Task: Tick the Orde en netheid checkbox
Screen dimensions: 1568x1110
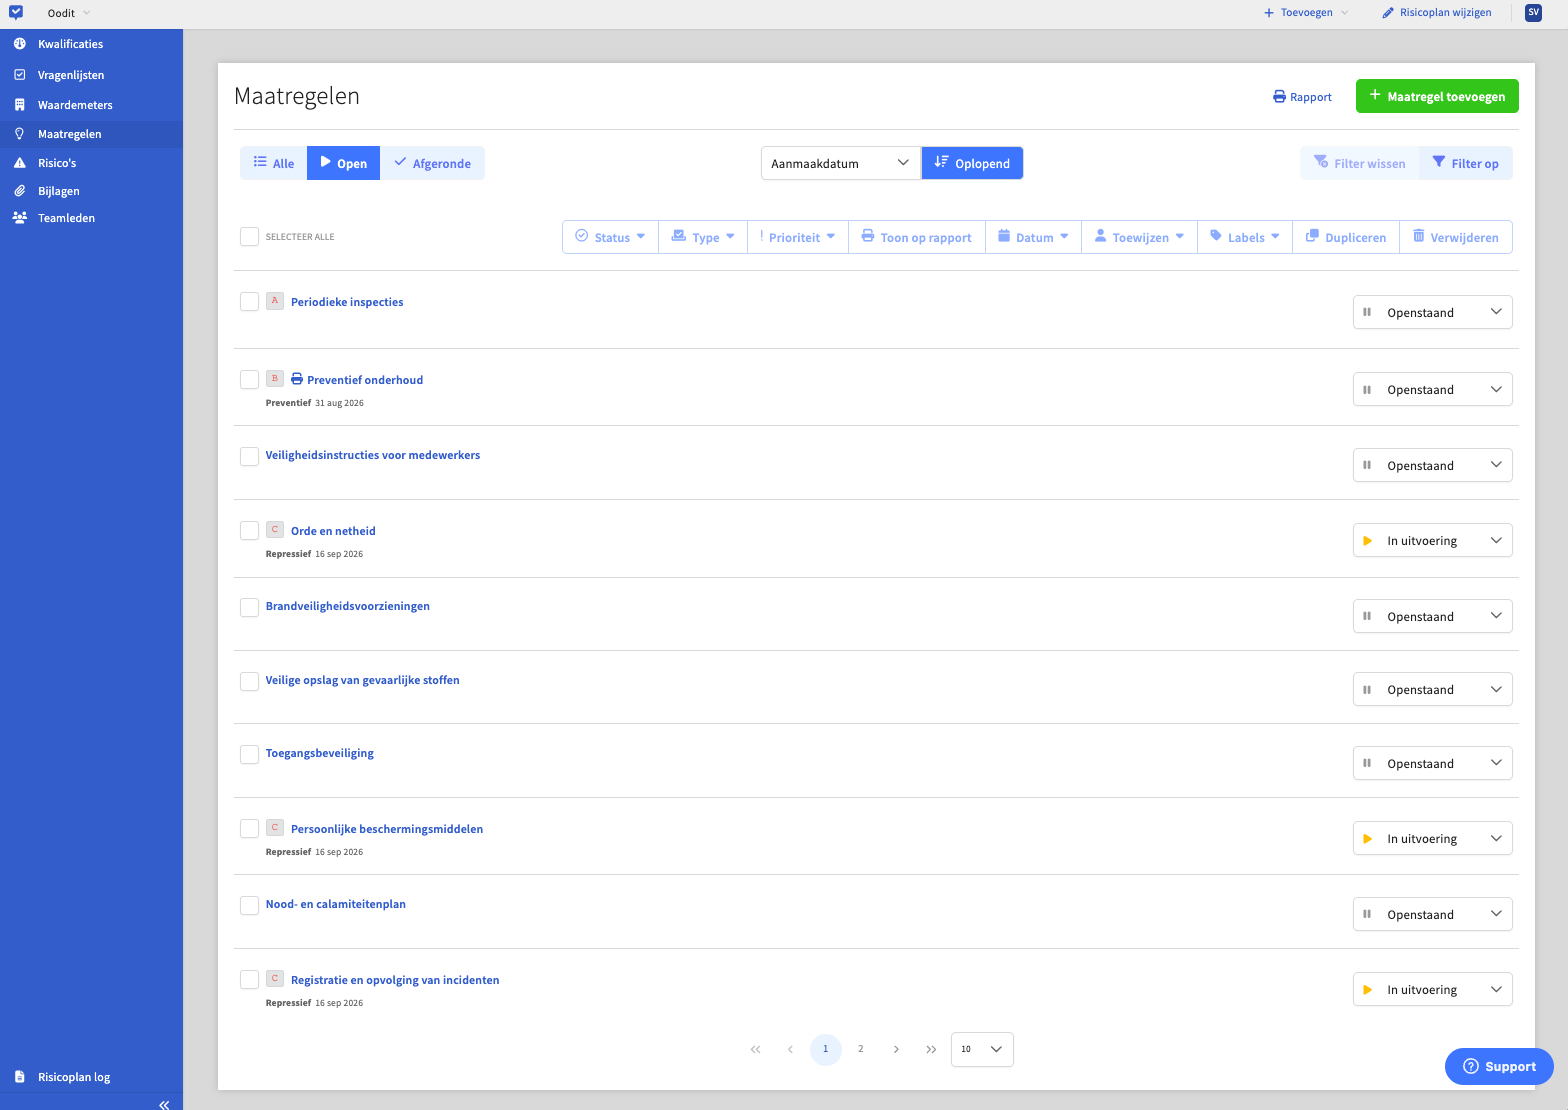Action: click(x=250, y=530)
